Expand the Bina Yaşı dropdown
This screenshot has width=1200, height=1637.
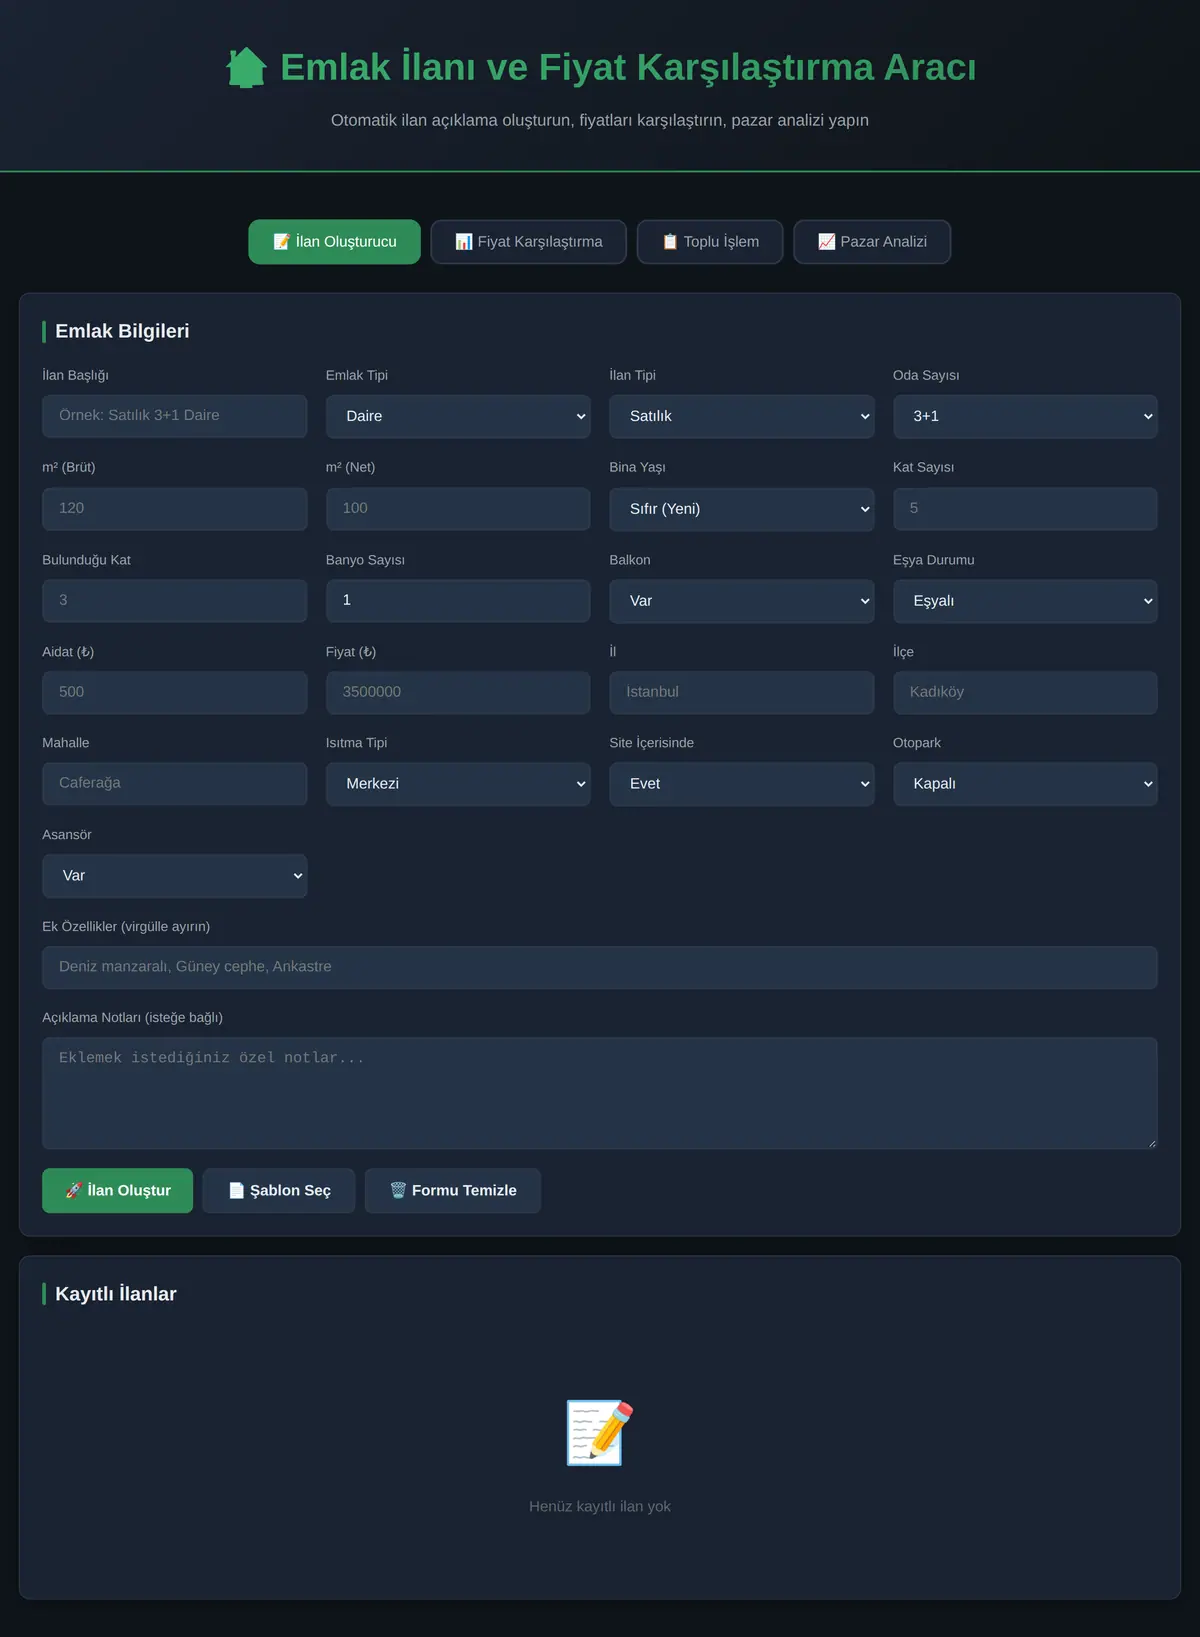(x=742, y=509)
